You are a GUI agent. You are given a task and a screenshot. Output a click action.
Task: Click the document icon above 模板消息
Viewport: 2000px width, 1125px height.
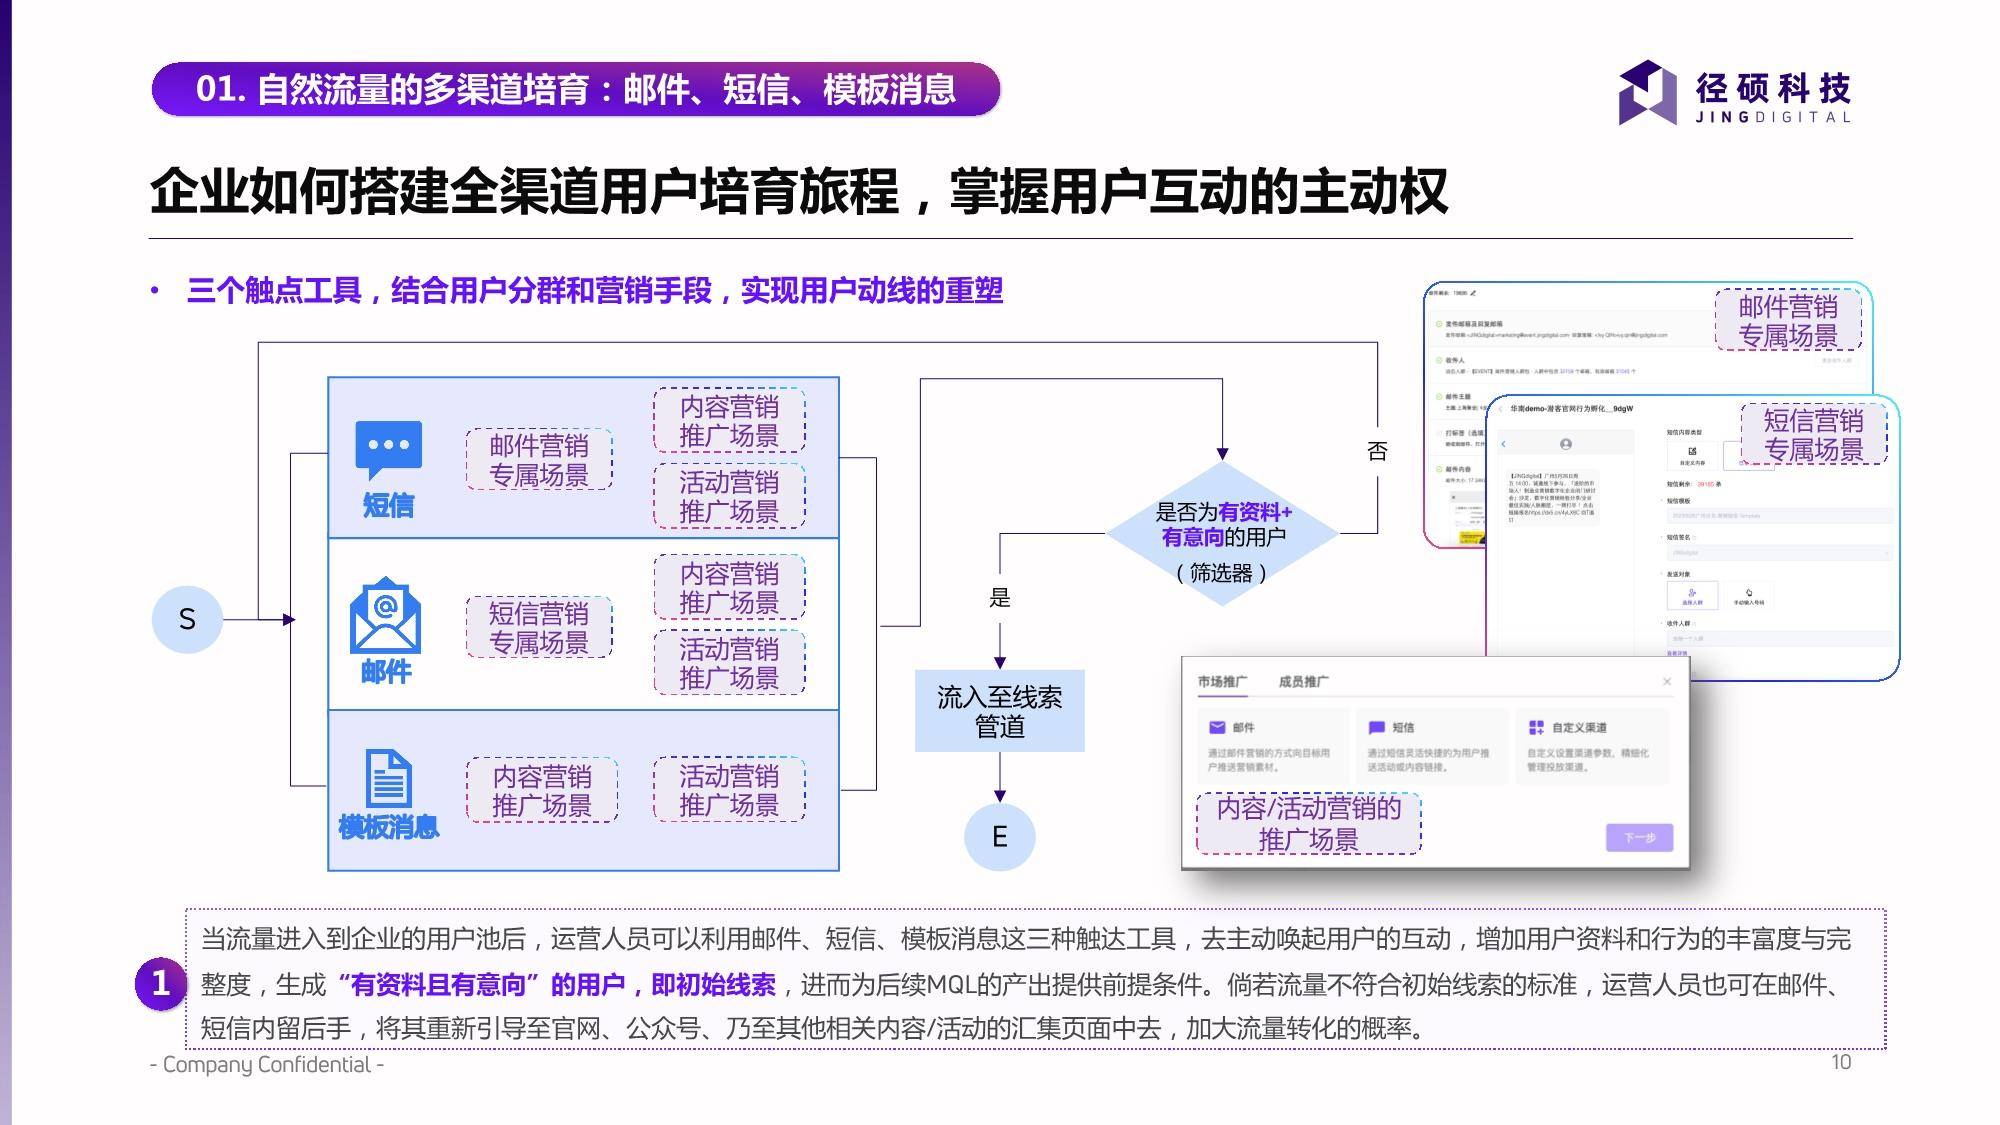[388, 778]
